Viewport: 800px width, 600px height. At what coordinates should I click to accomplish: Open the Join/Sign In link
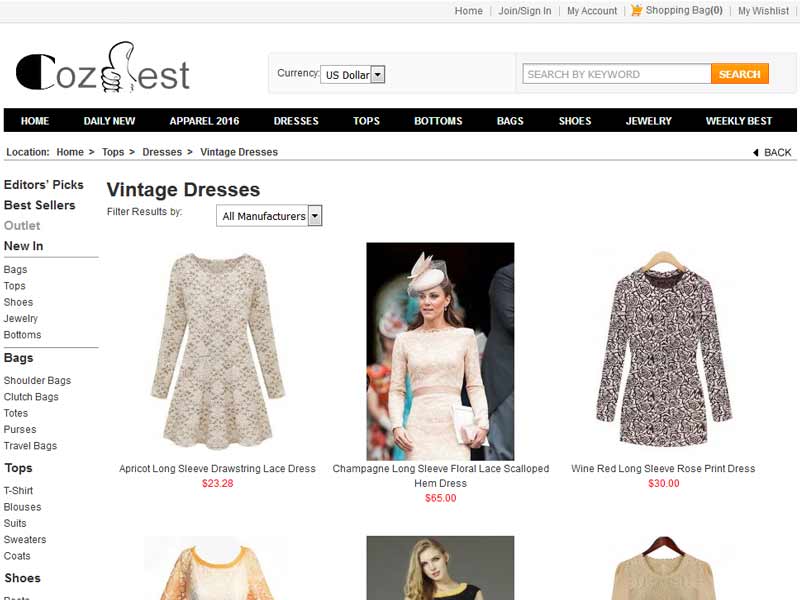tap(524, 11)
